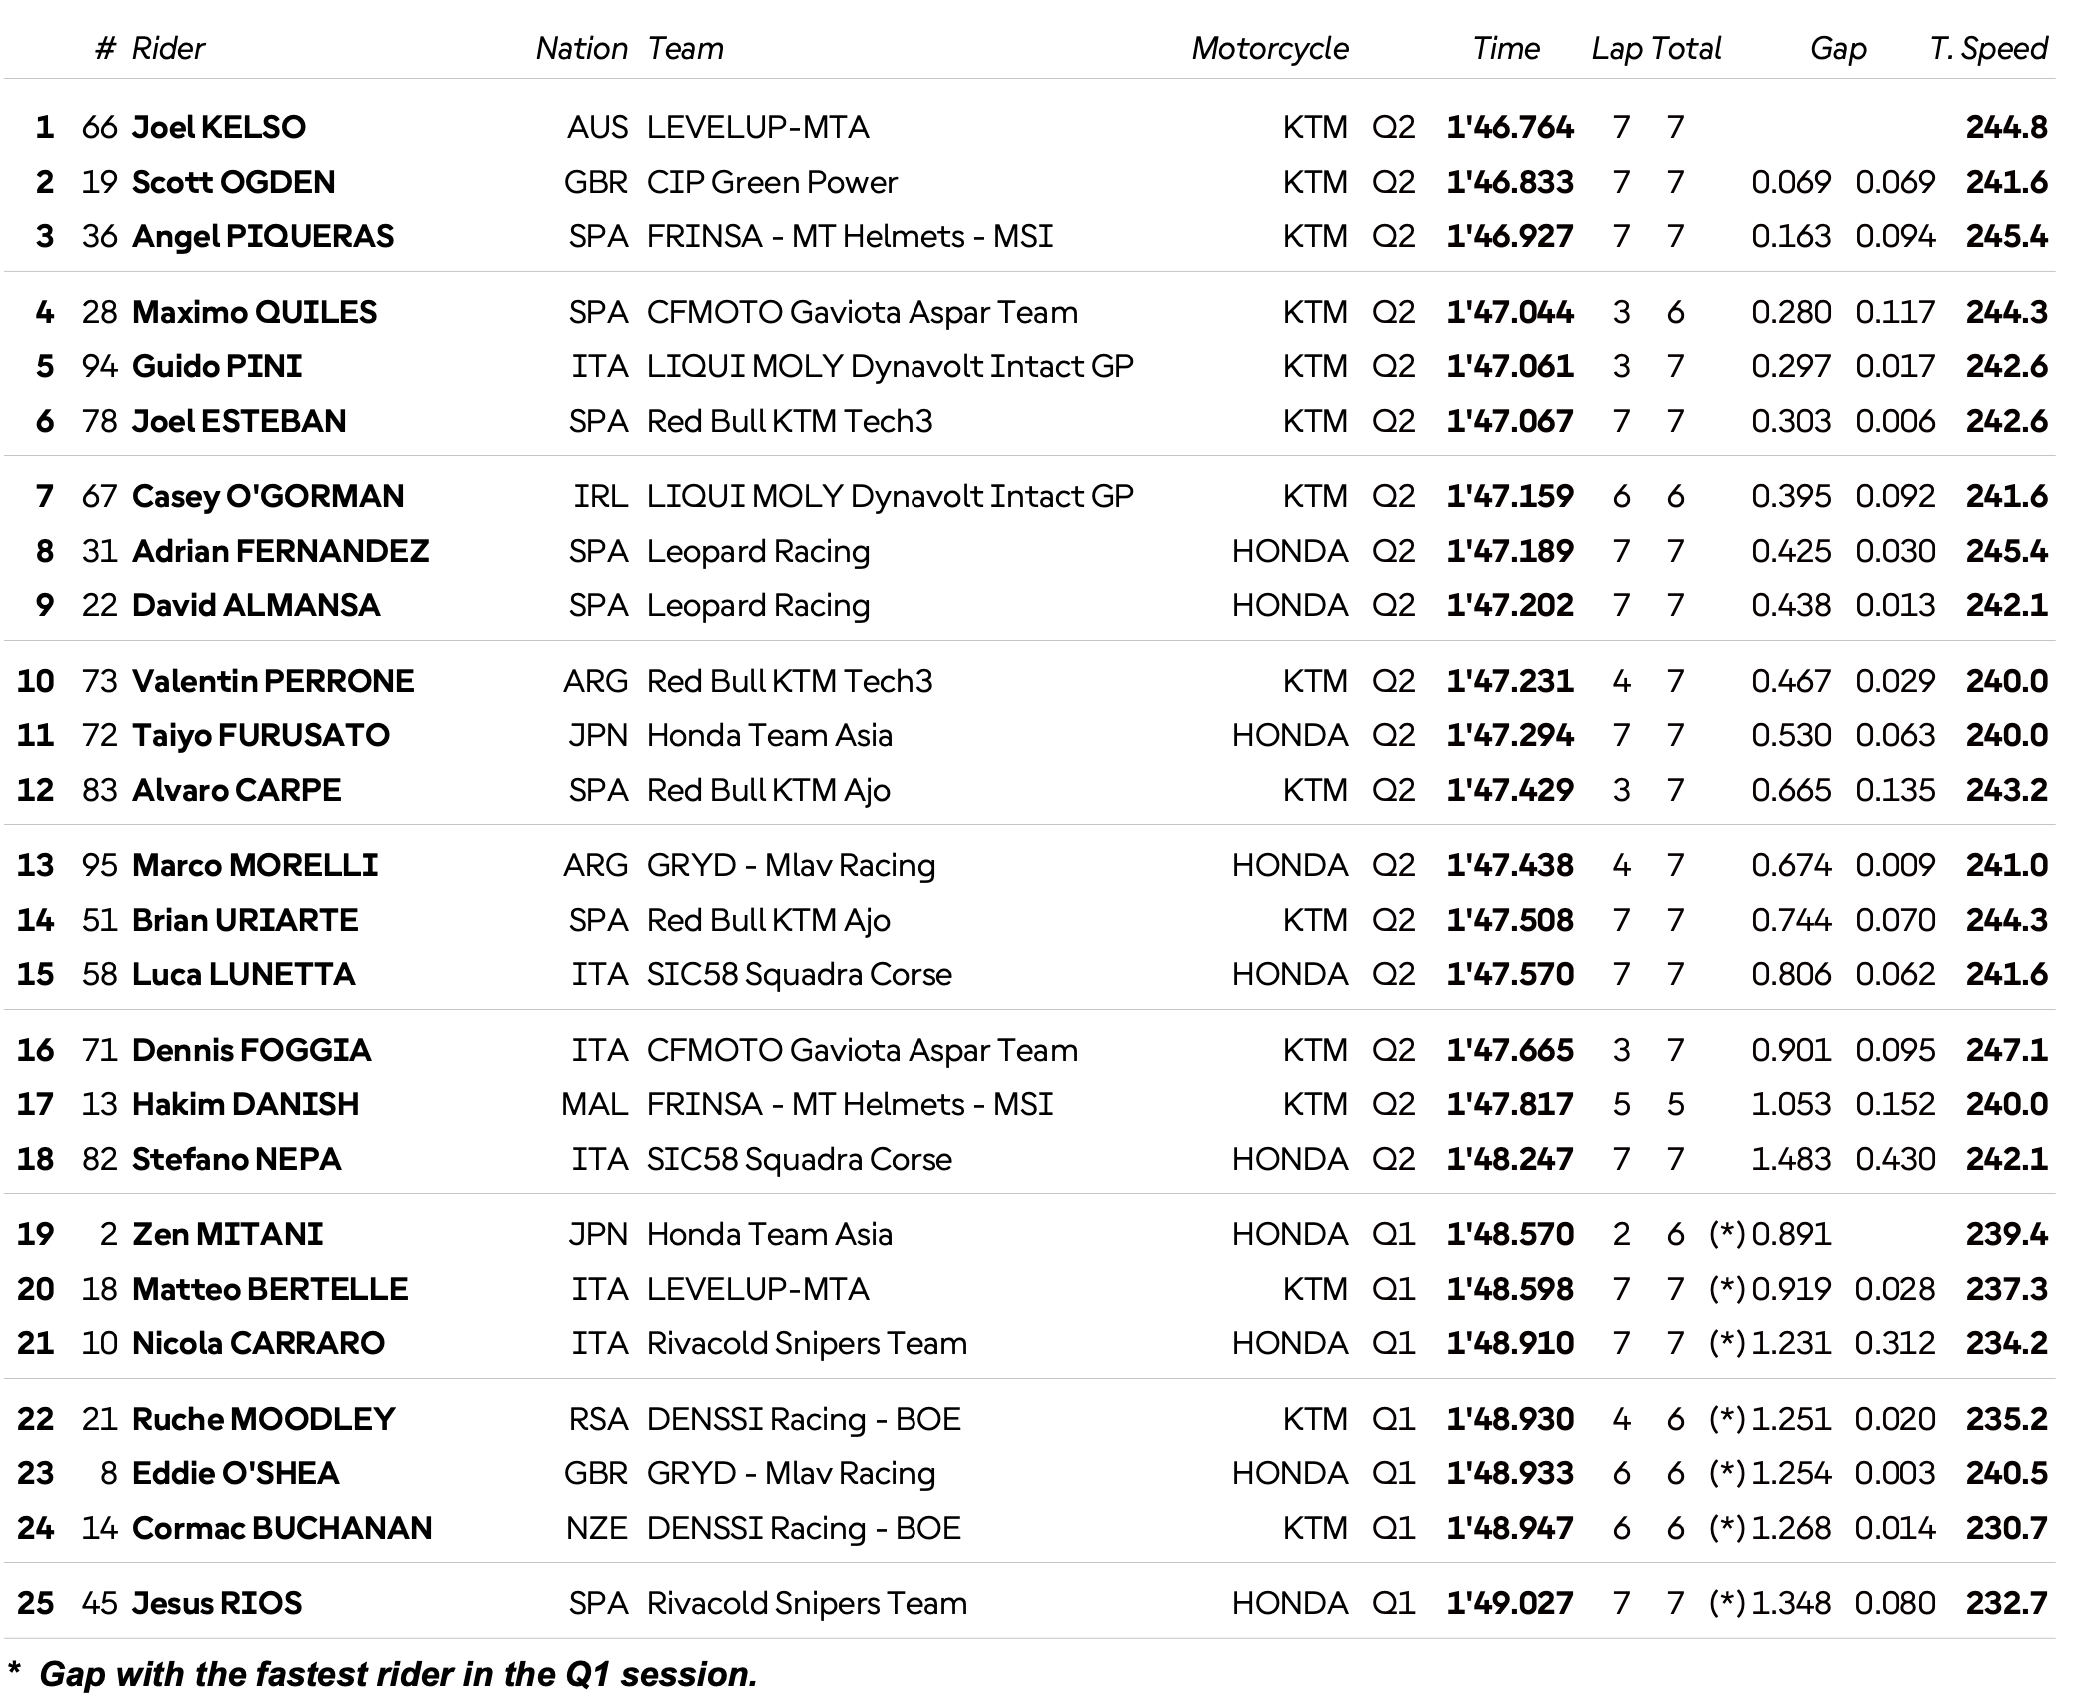Screen dimensions: 2084x1702
Task: Click the Nation column header
Action: [x=581, y=48]
